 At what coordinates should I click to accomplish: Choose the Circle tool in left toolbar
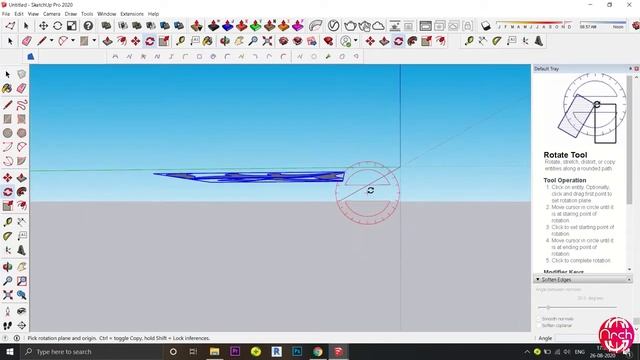[x=7, y=133]
